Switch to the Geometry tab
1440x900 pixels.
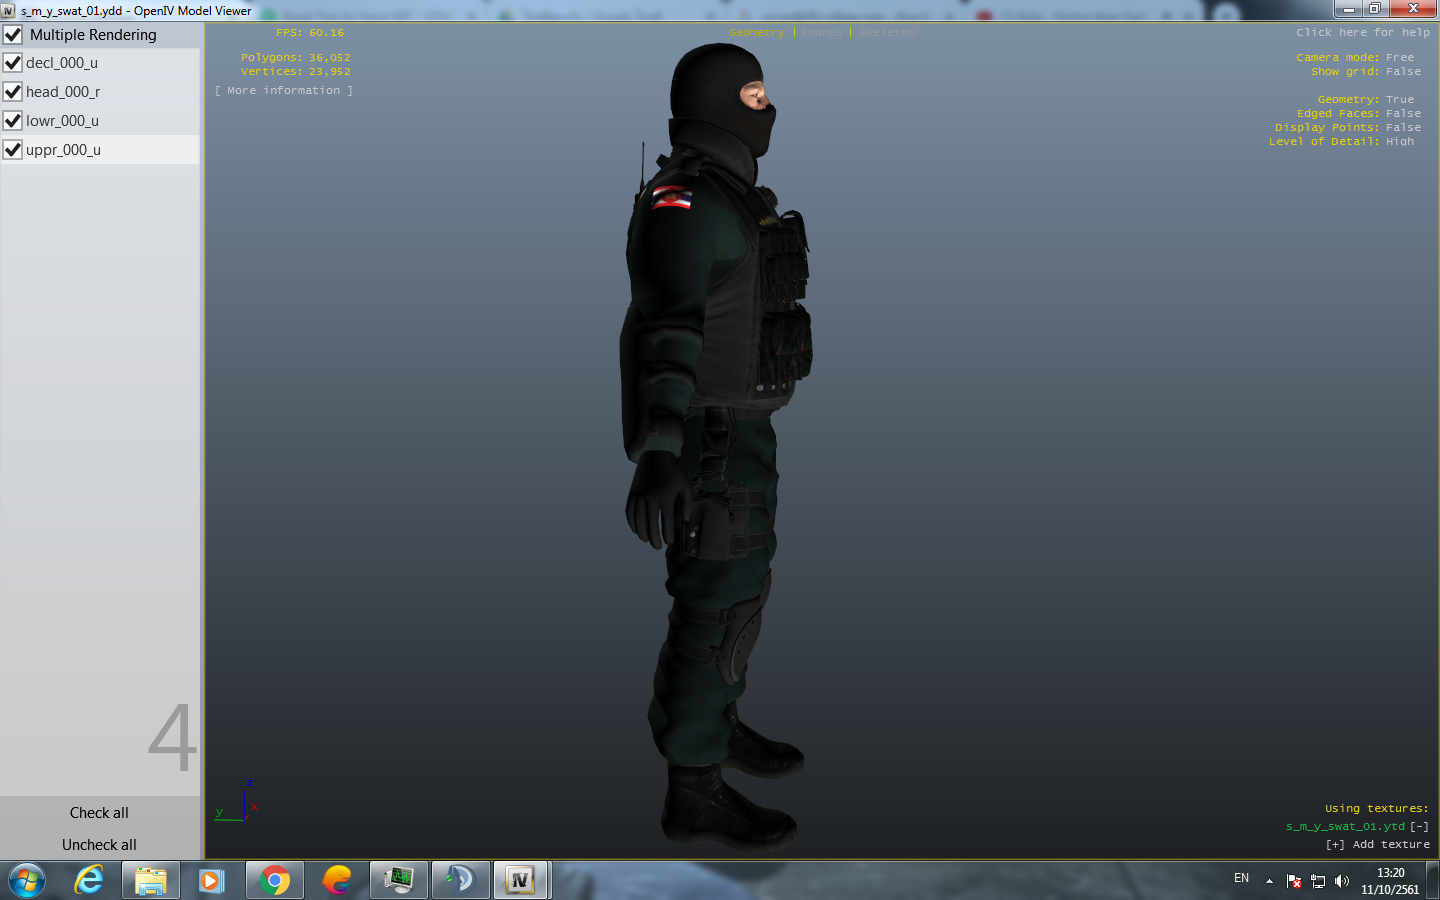point(757,33)
